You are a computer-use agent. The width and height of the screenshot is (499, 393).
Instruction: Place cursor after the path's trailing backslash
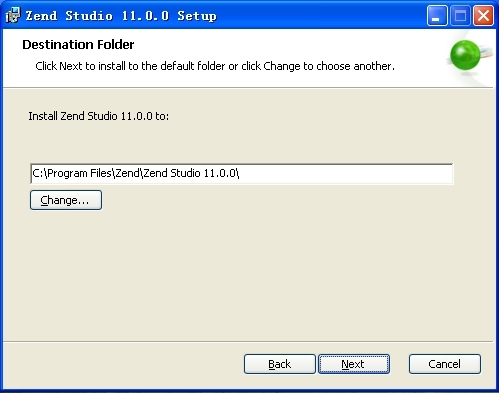[x=240, y=173]
